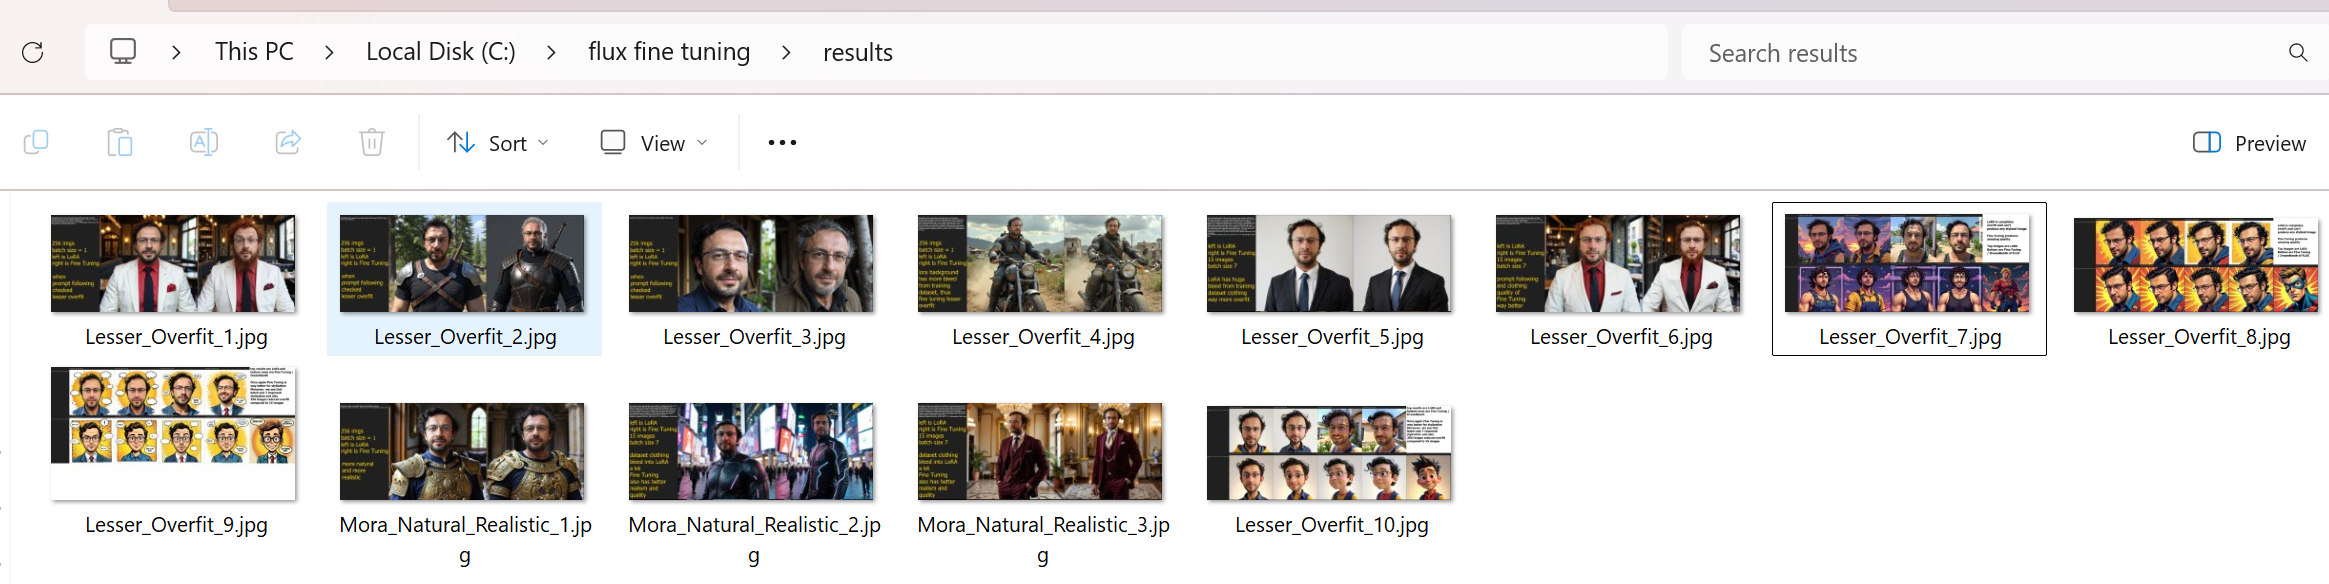Viewport: 2329px width, 584px height.
Task: Click the Refresh icon in address bar
Action: (x=33, y=52)
